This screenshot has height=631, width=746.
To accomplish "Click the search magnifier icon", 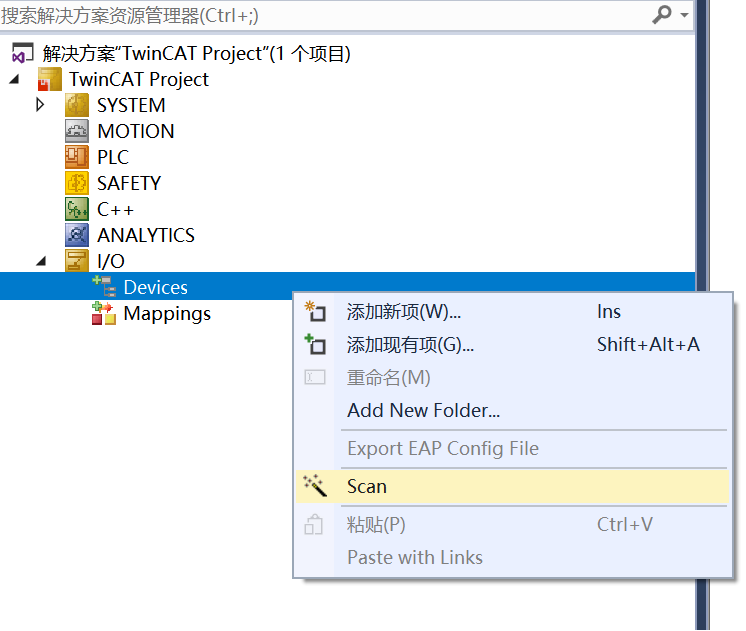I will (661, 14).
